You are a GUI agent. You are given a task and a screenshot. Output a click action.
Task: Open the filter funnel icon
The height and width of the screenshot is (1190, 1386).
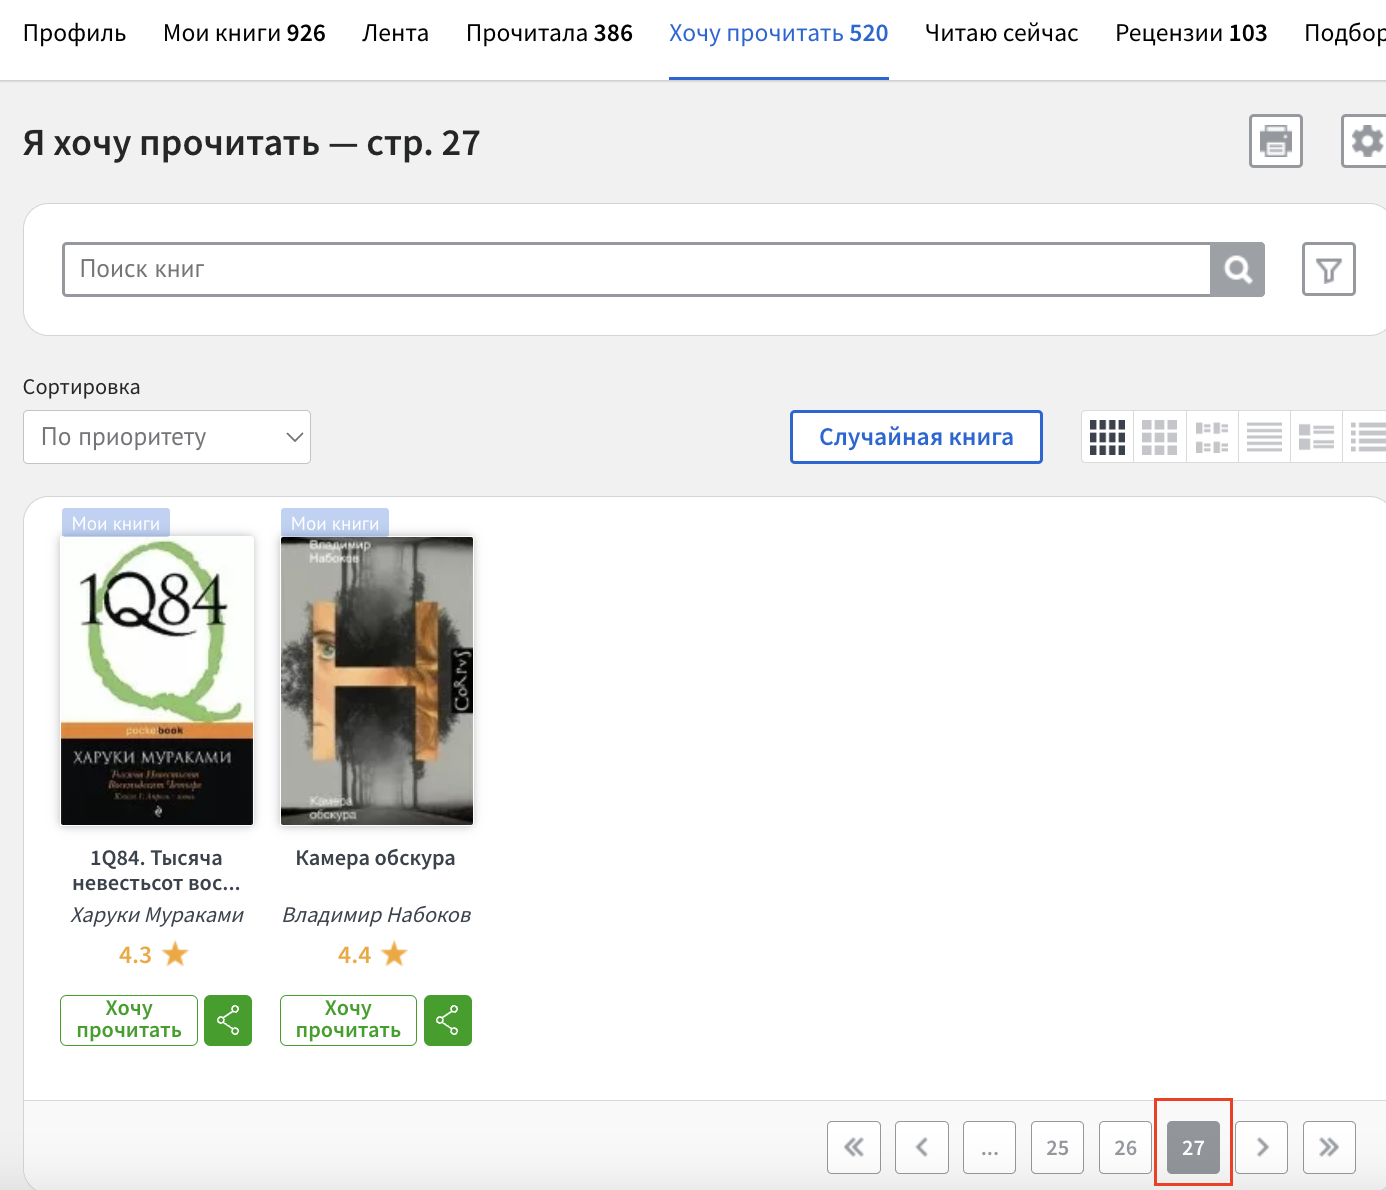click(1328, 269)
